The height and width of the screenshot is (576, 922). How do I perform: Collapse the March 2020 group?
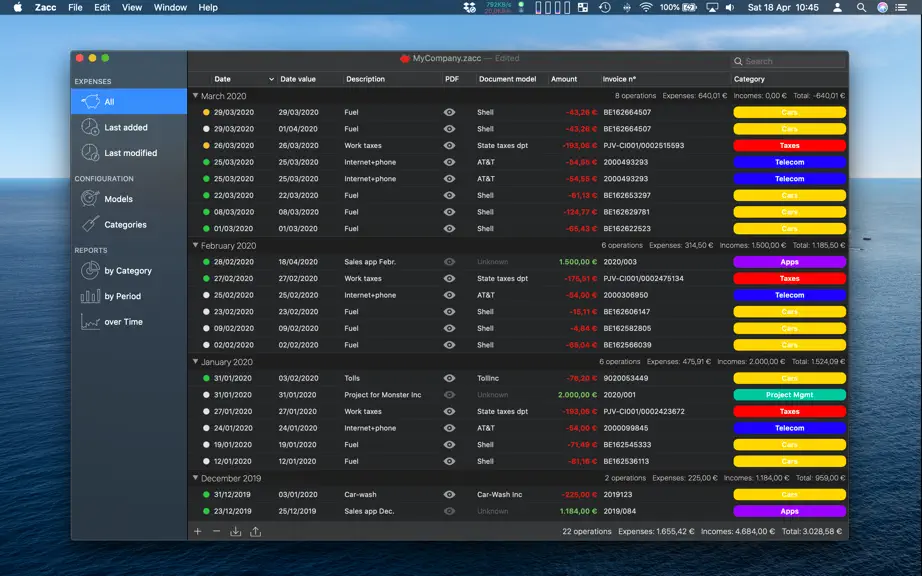coord(195,95)
